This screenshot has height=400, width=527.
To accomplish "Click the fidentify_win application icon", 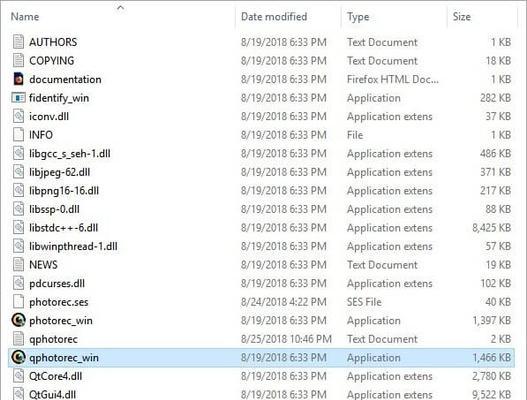I will [18, 97].
